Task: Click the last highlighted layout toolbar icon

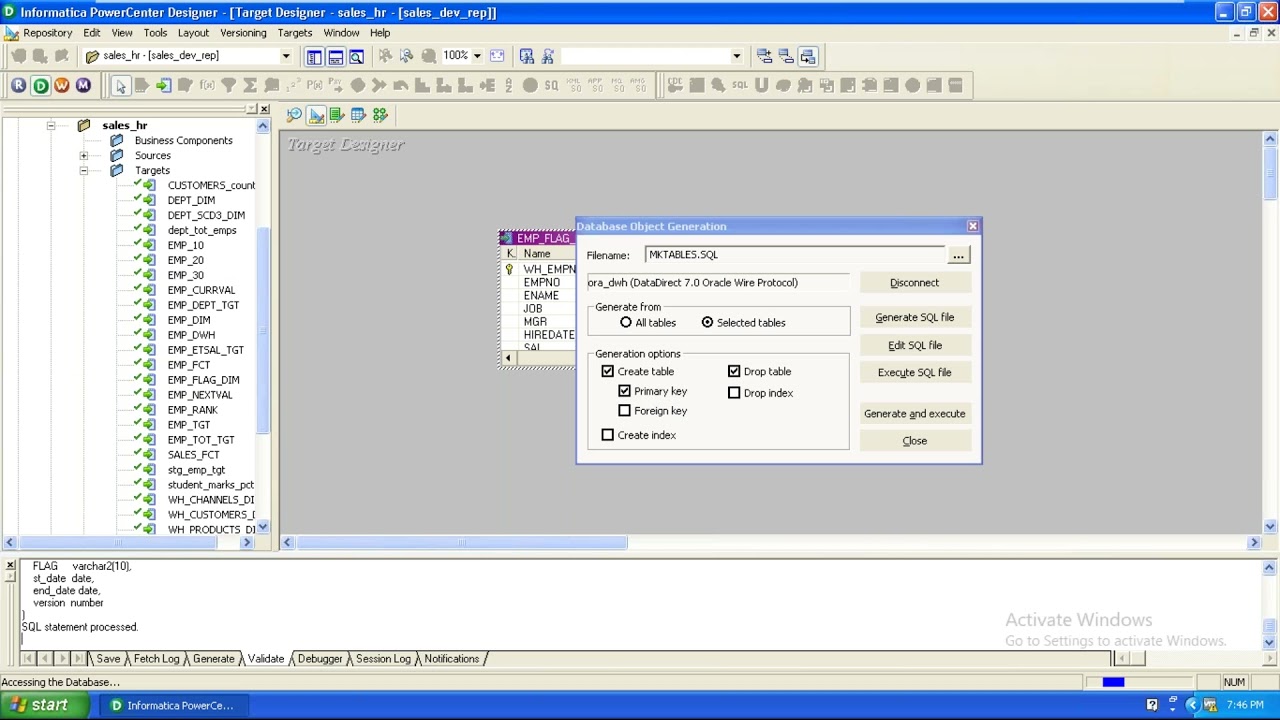Action: (808, 56)
